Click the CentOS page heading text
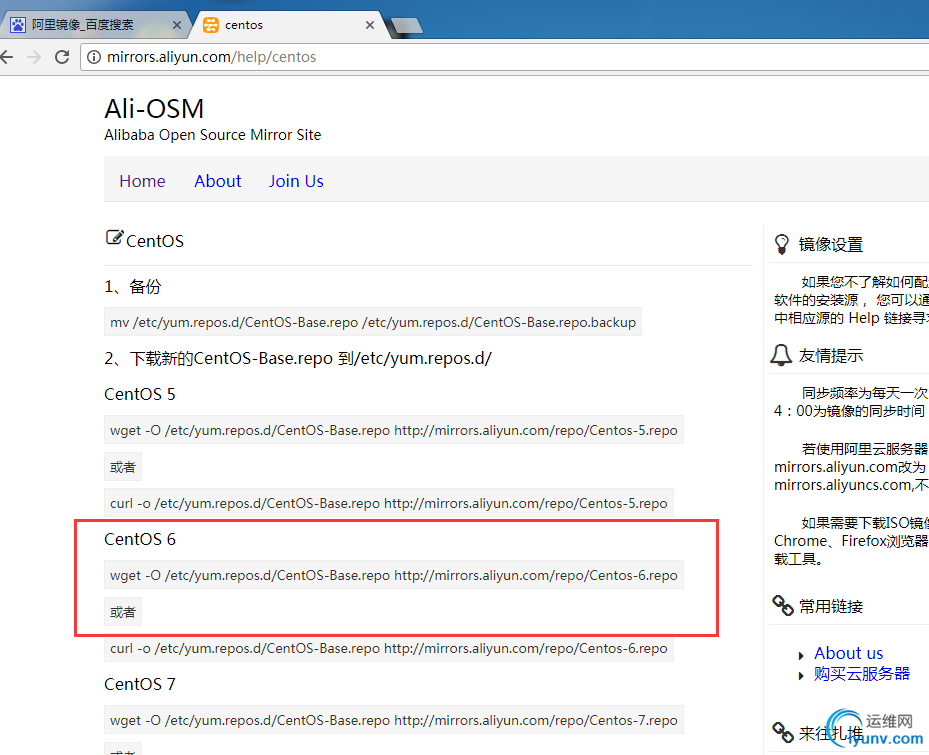 (155, 241)
